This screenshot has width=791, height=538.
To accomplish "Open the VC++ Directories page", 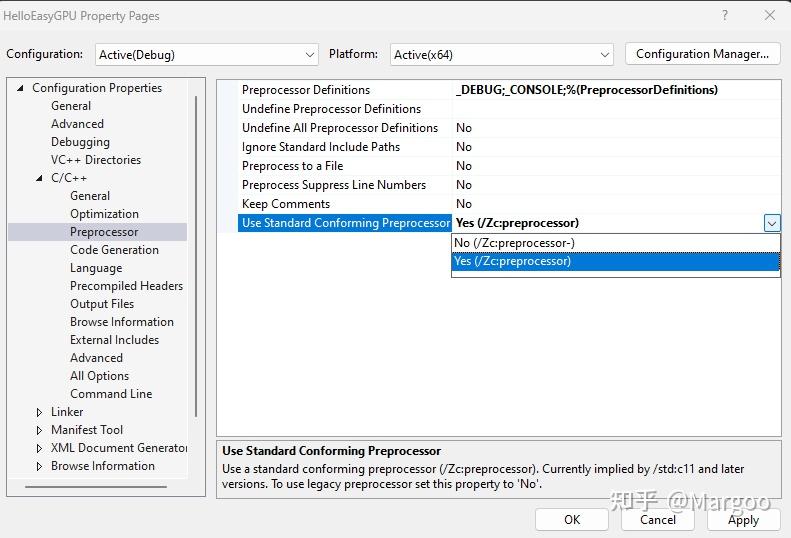I will click(96, 160).
